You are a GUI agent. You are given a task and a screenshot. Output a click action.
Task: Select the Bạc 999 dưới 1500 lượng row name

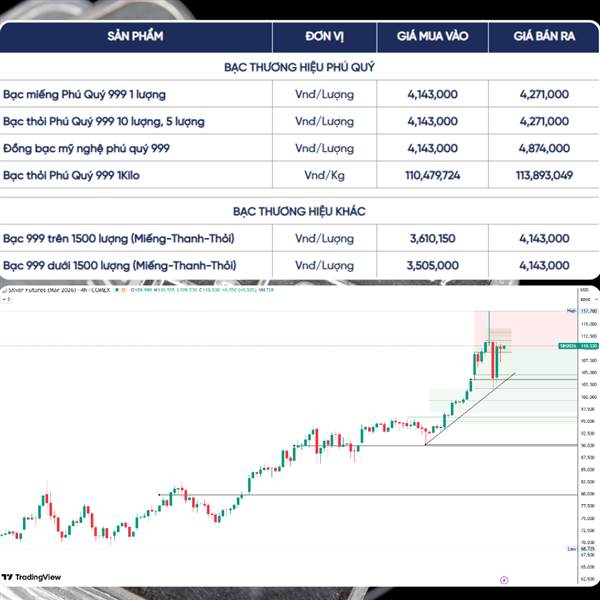120,265
